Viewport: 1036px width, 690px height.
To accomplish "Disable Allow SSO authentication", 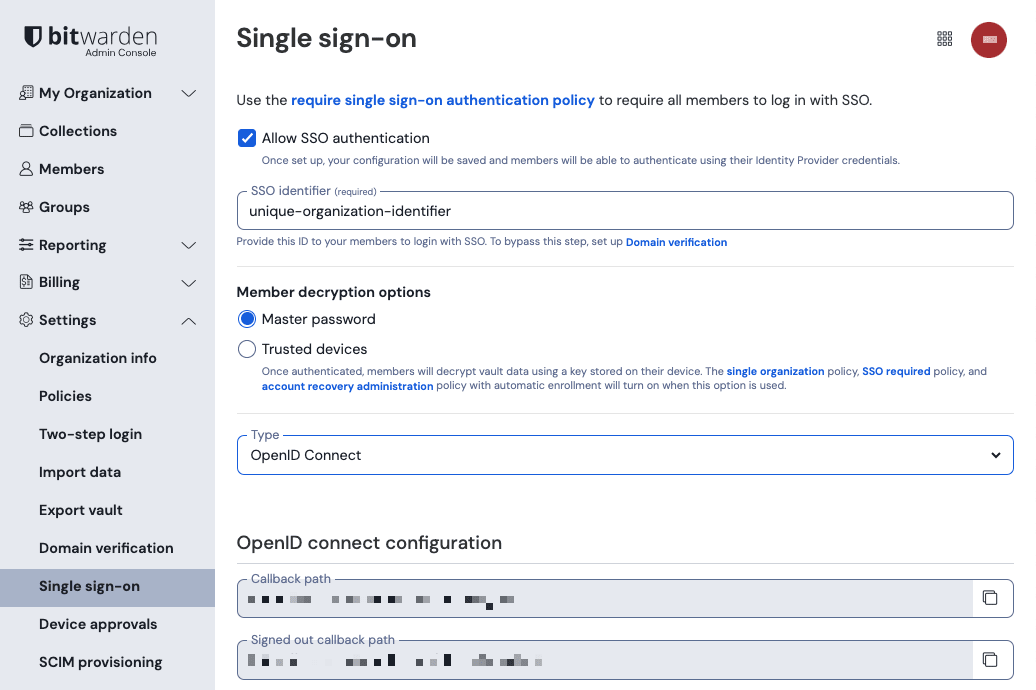I will (246, 138).
